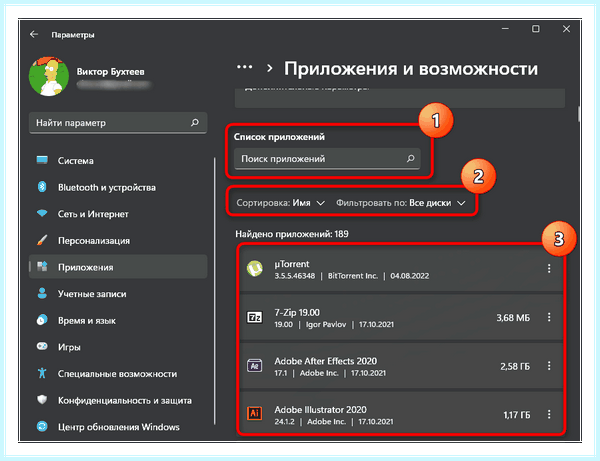Viewport: 600px width, 461px height.
Task: Click the Приложения и возможности page title
Action: coord(411,69)
